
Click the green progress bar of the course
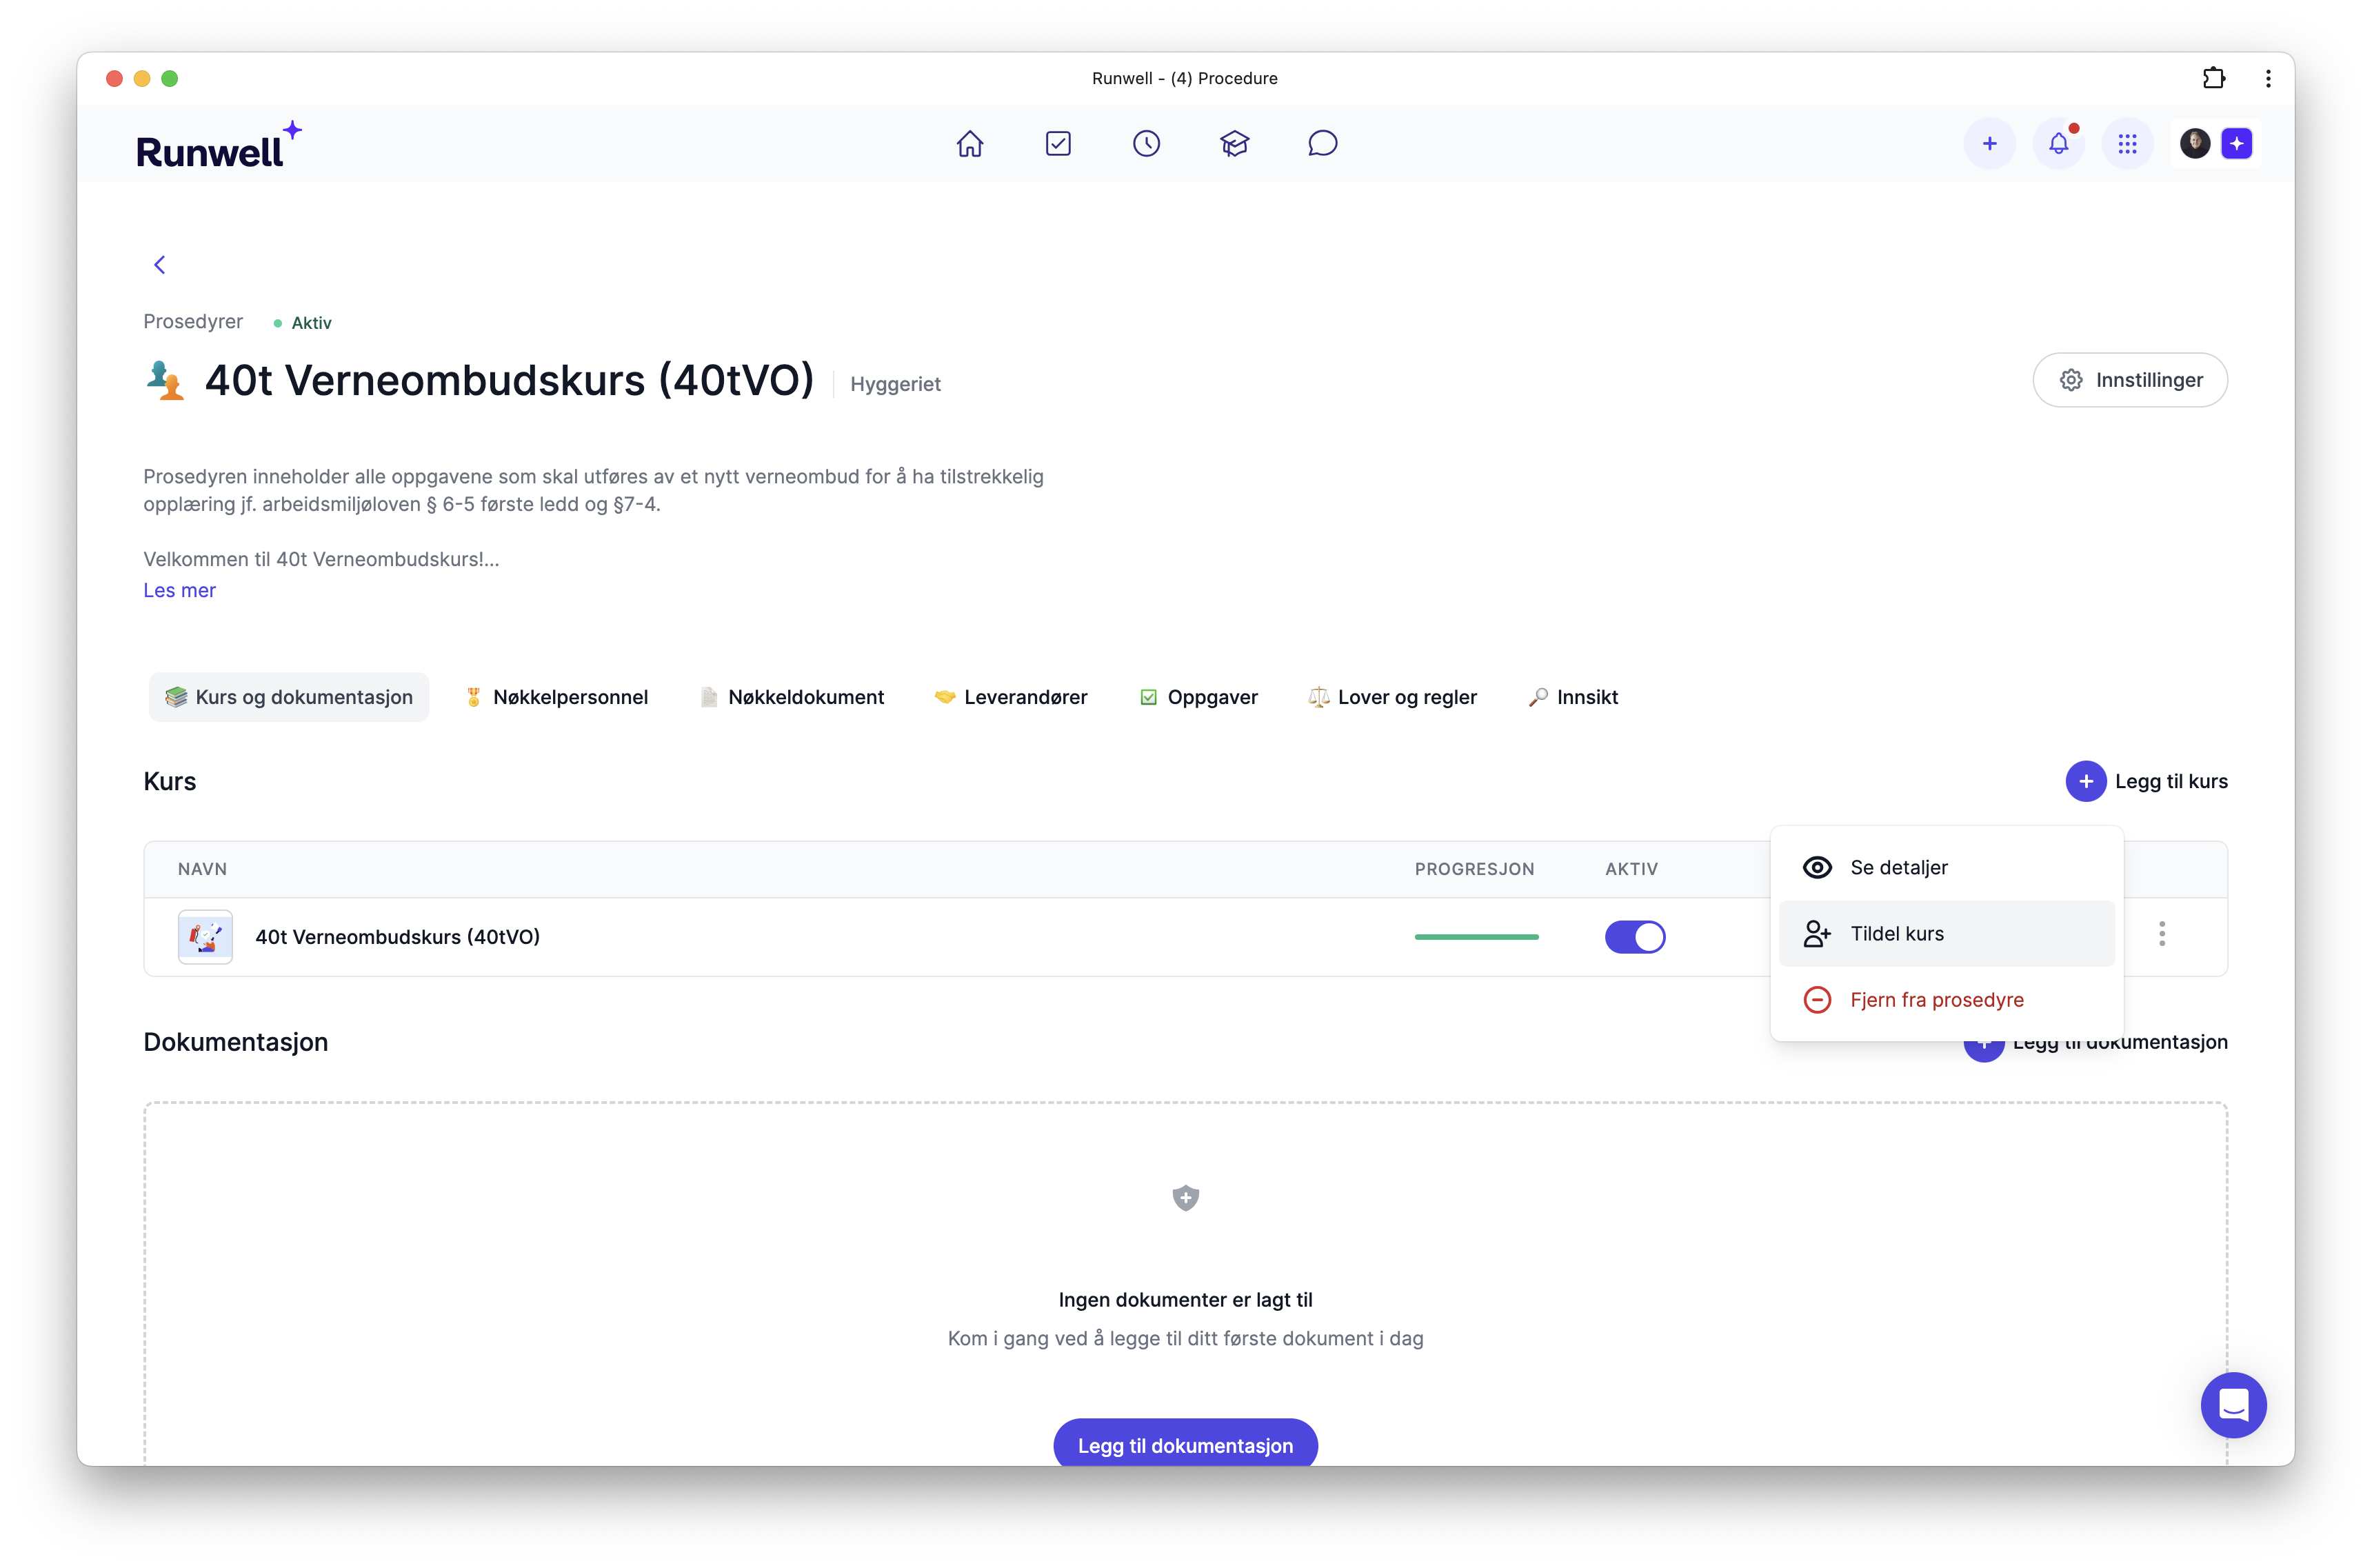(x=1476, y=937)
